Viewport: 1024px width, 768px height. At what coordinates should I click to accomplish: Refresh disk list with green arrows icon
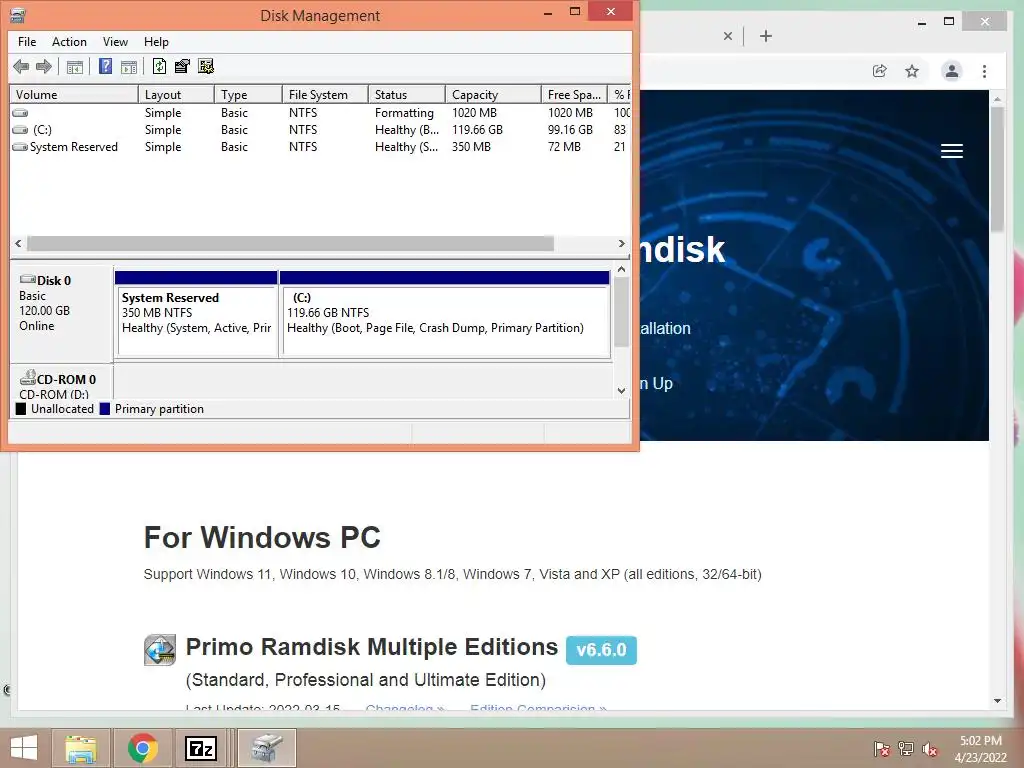coord(159,67)
